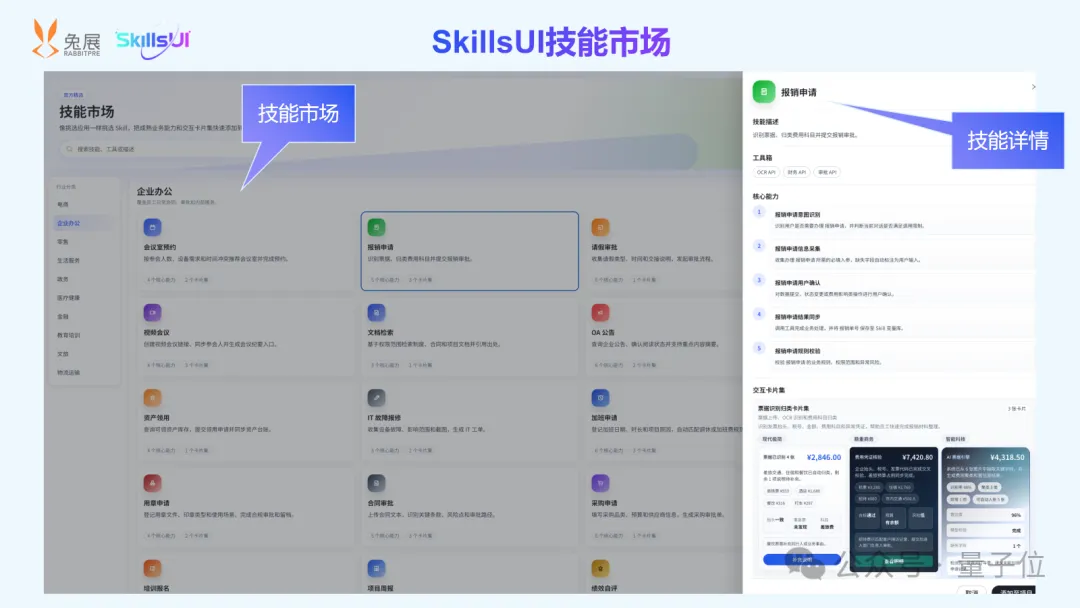The height and width of the screenshot is (608, 1080).
Task: Click the 添加到项目 button
Action: [x=1013, y=591]
